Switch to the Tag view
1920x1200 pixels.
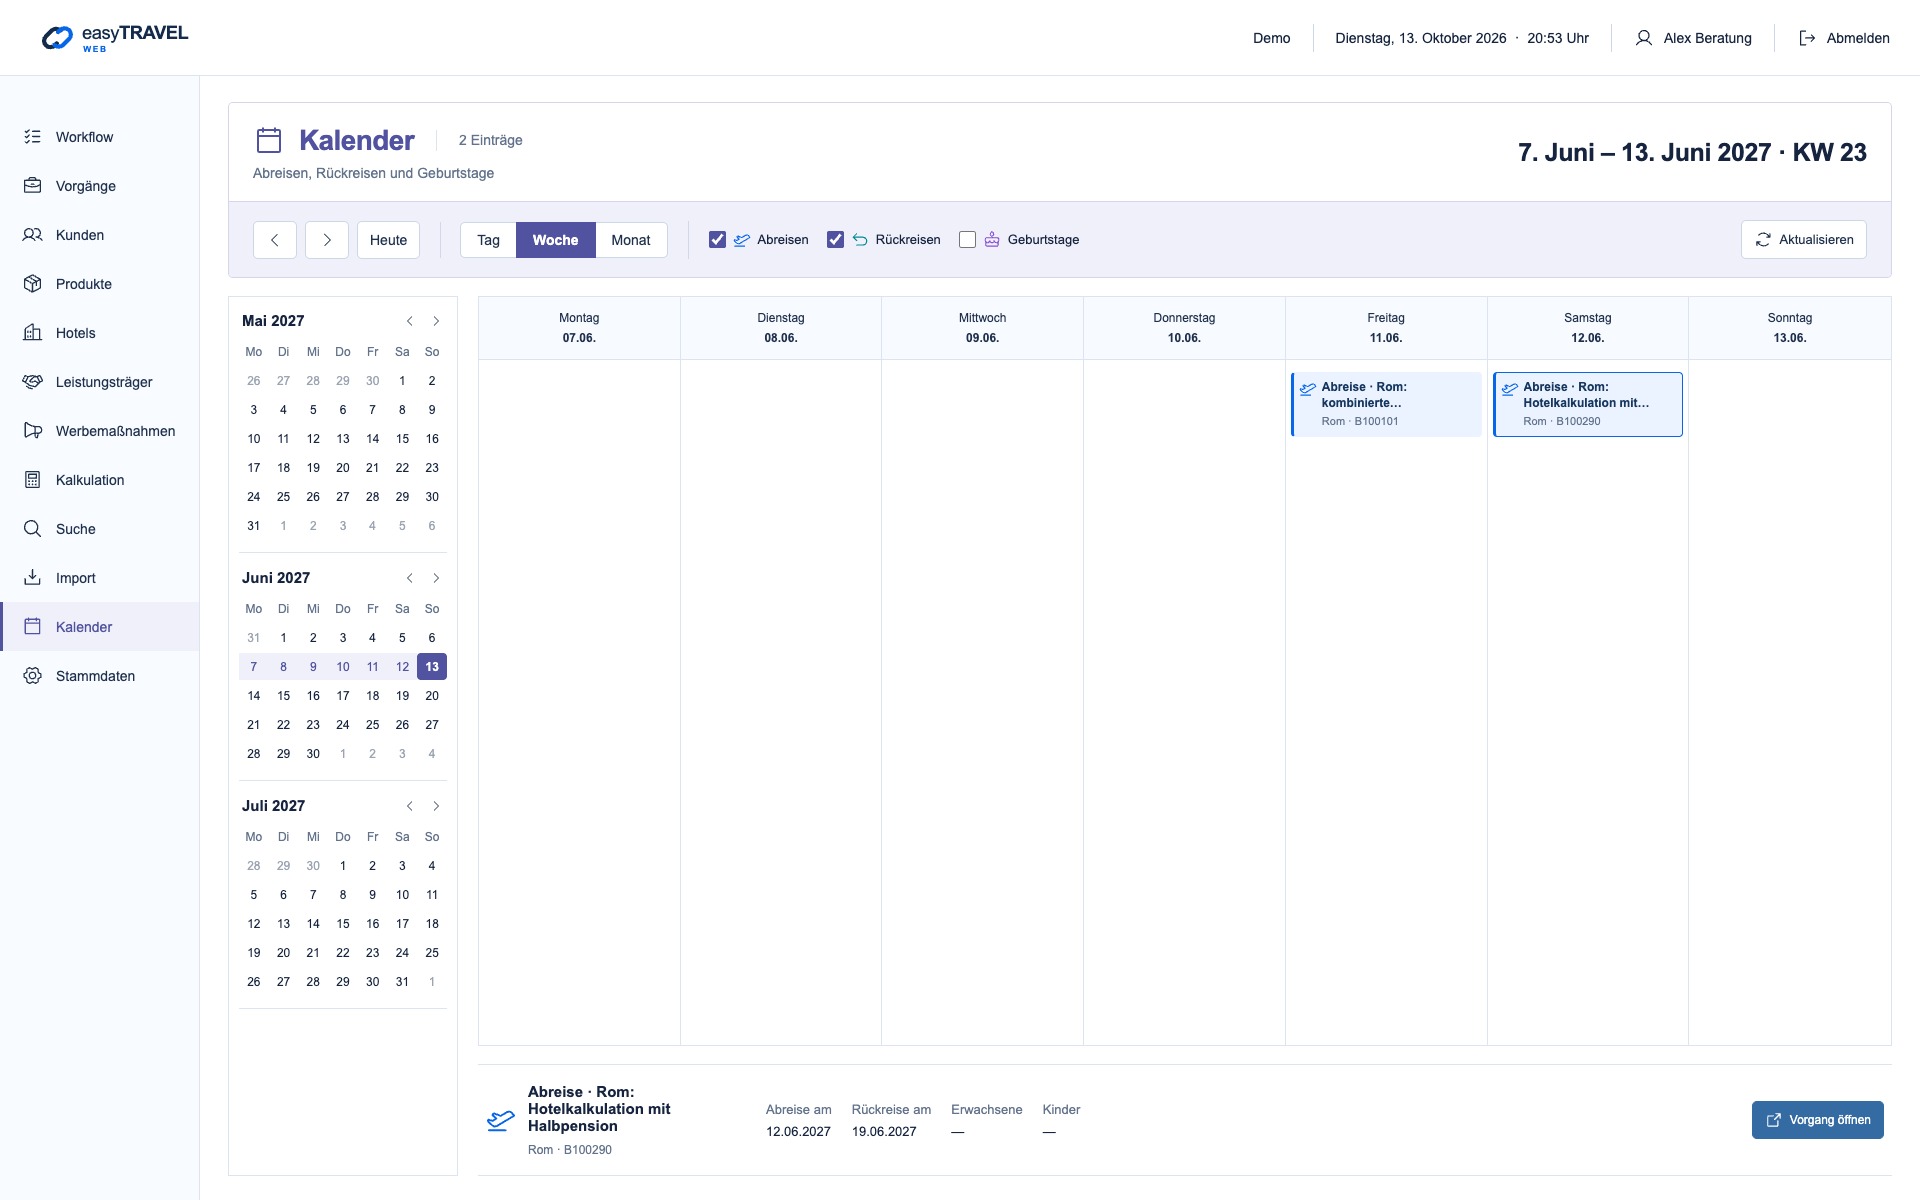click(488, 240)
